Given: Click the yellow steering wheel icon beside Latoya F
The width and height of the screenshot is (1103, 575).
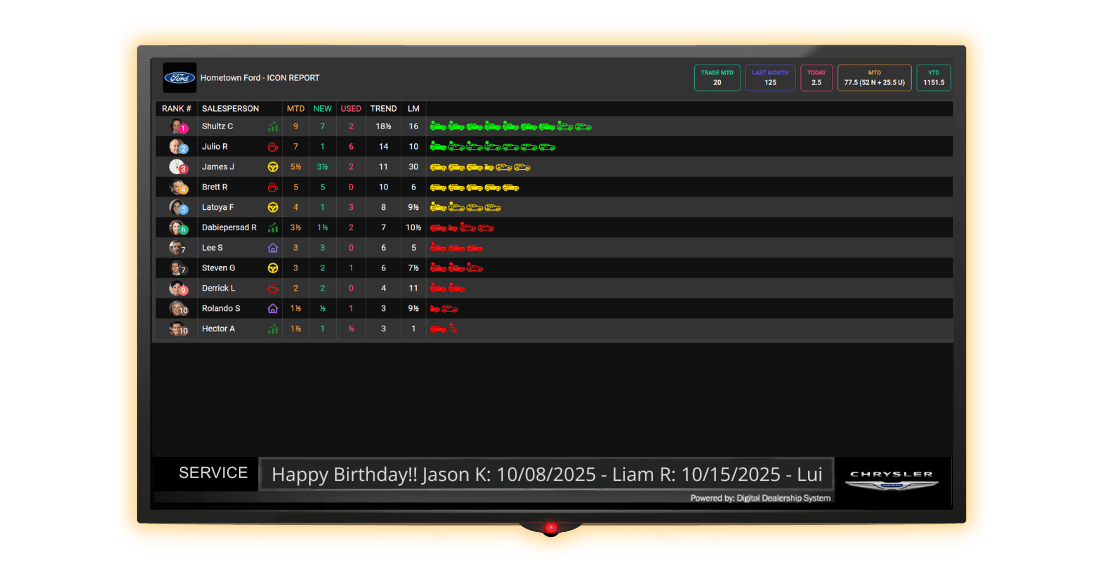Looking at the screenshot, I should (x=272, y=207).
